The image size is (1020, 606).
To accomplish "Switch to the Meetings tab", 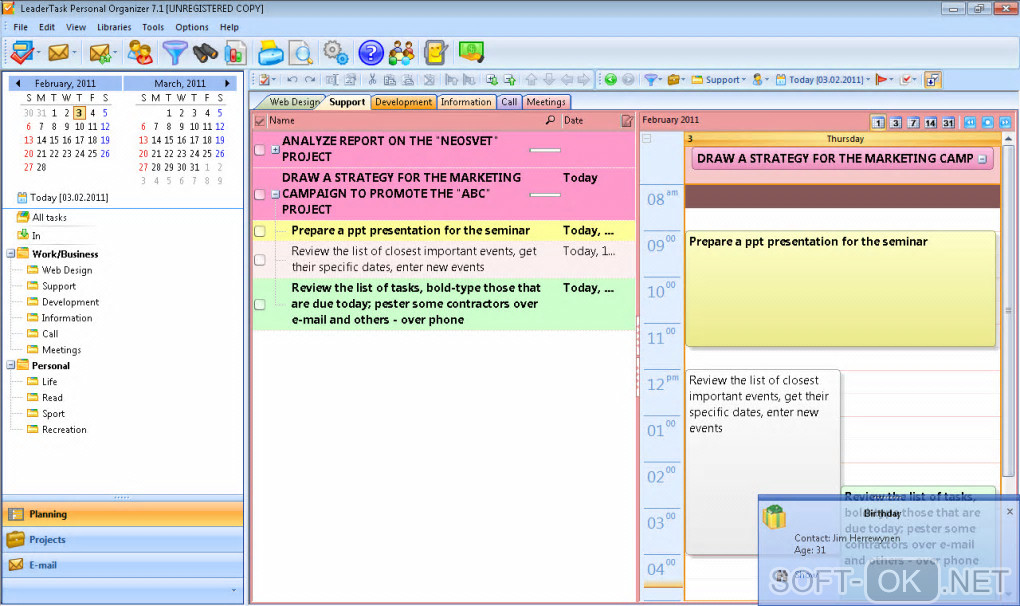I will coord(546,102).
